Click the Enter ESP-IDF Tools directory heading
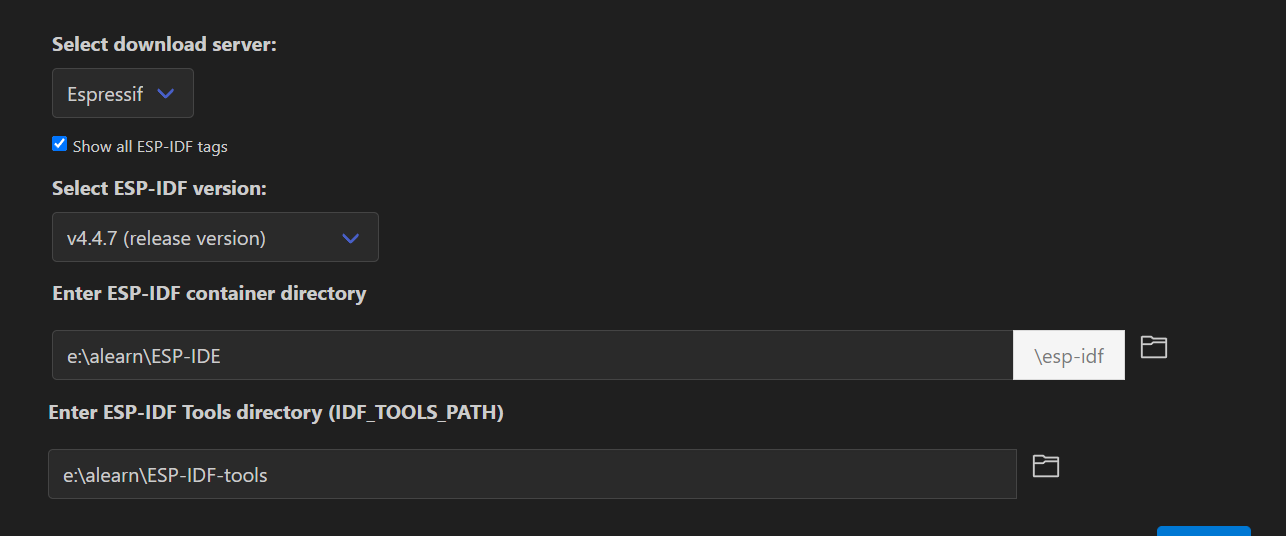 pyautogui.click(x=276, y=412)
